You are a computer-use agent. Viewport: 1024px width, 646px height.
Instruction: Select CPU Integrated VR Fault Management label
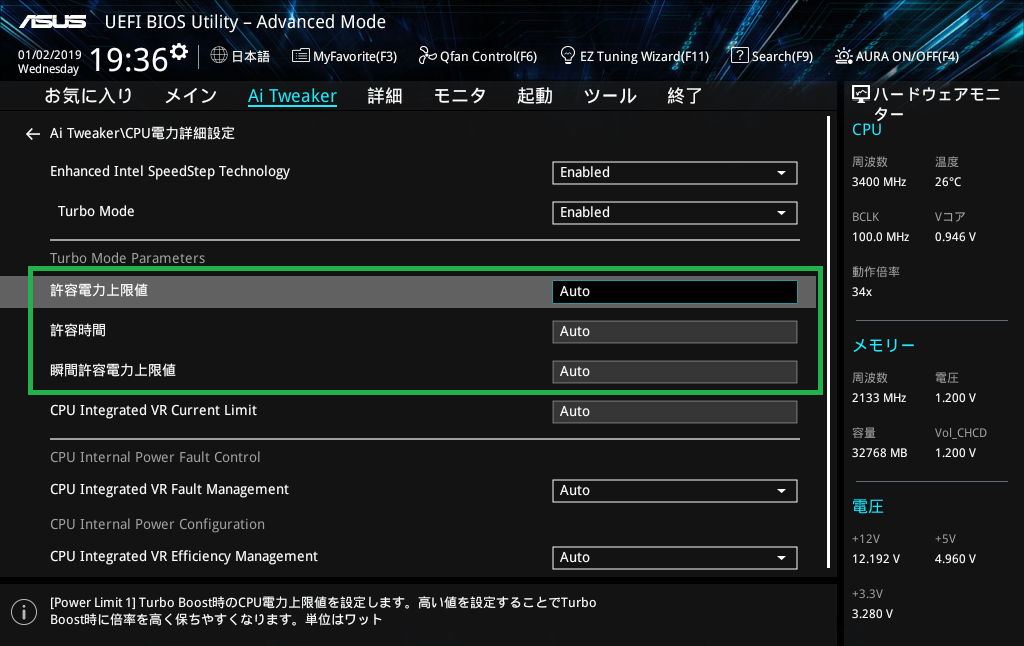coord(169,490)
